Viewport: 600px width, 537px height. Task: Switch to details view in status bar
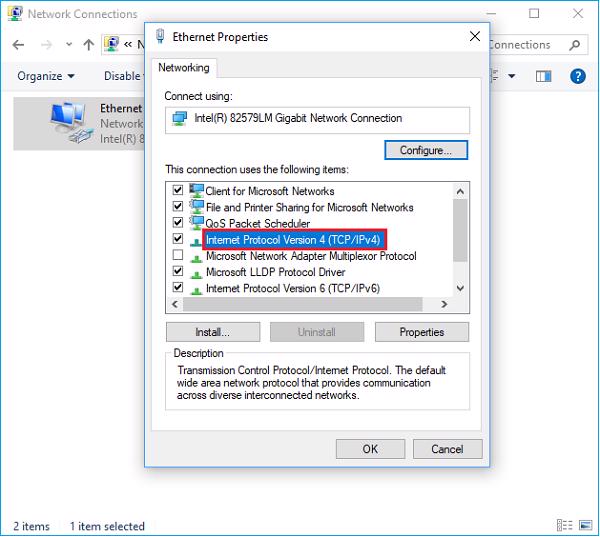(564, 526)
